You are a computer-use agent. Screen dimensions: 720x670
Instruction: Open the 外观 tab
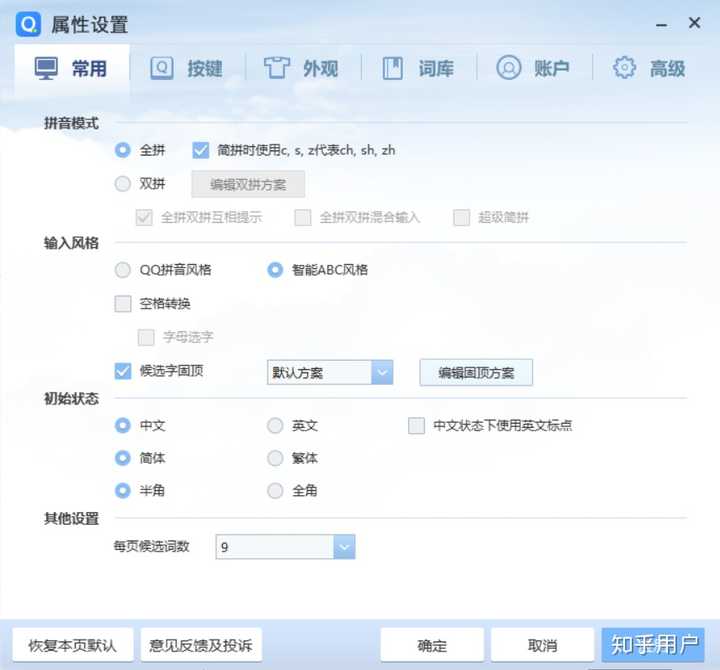[x=302, y=68]
